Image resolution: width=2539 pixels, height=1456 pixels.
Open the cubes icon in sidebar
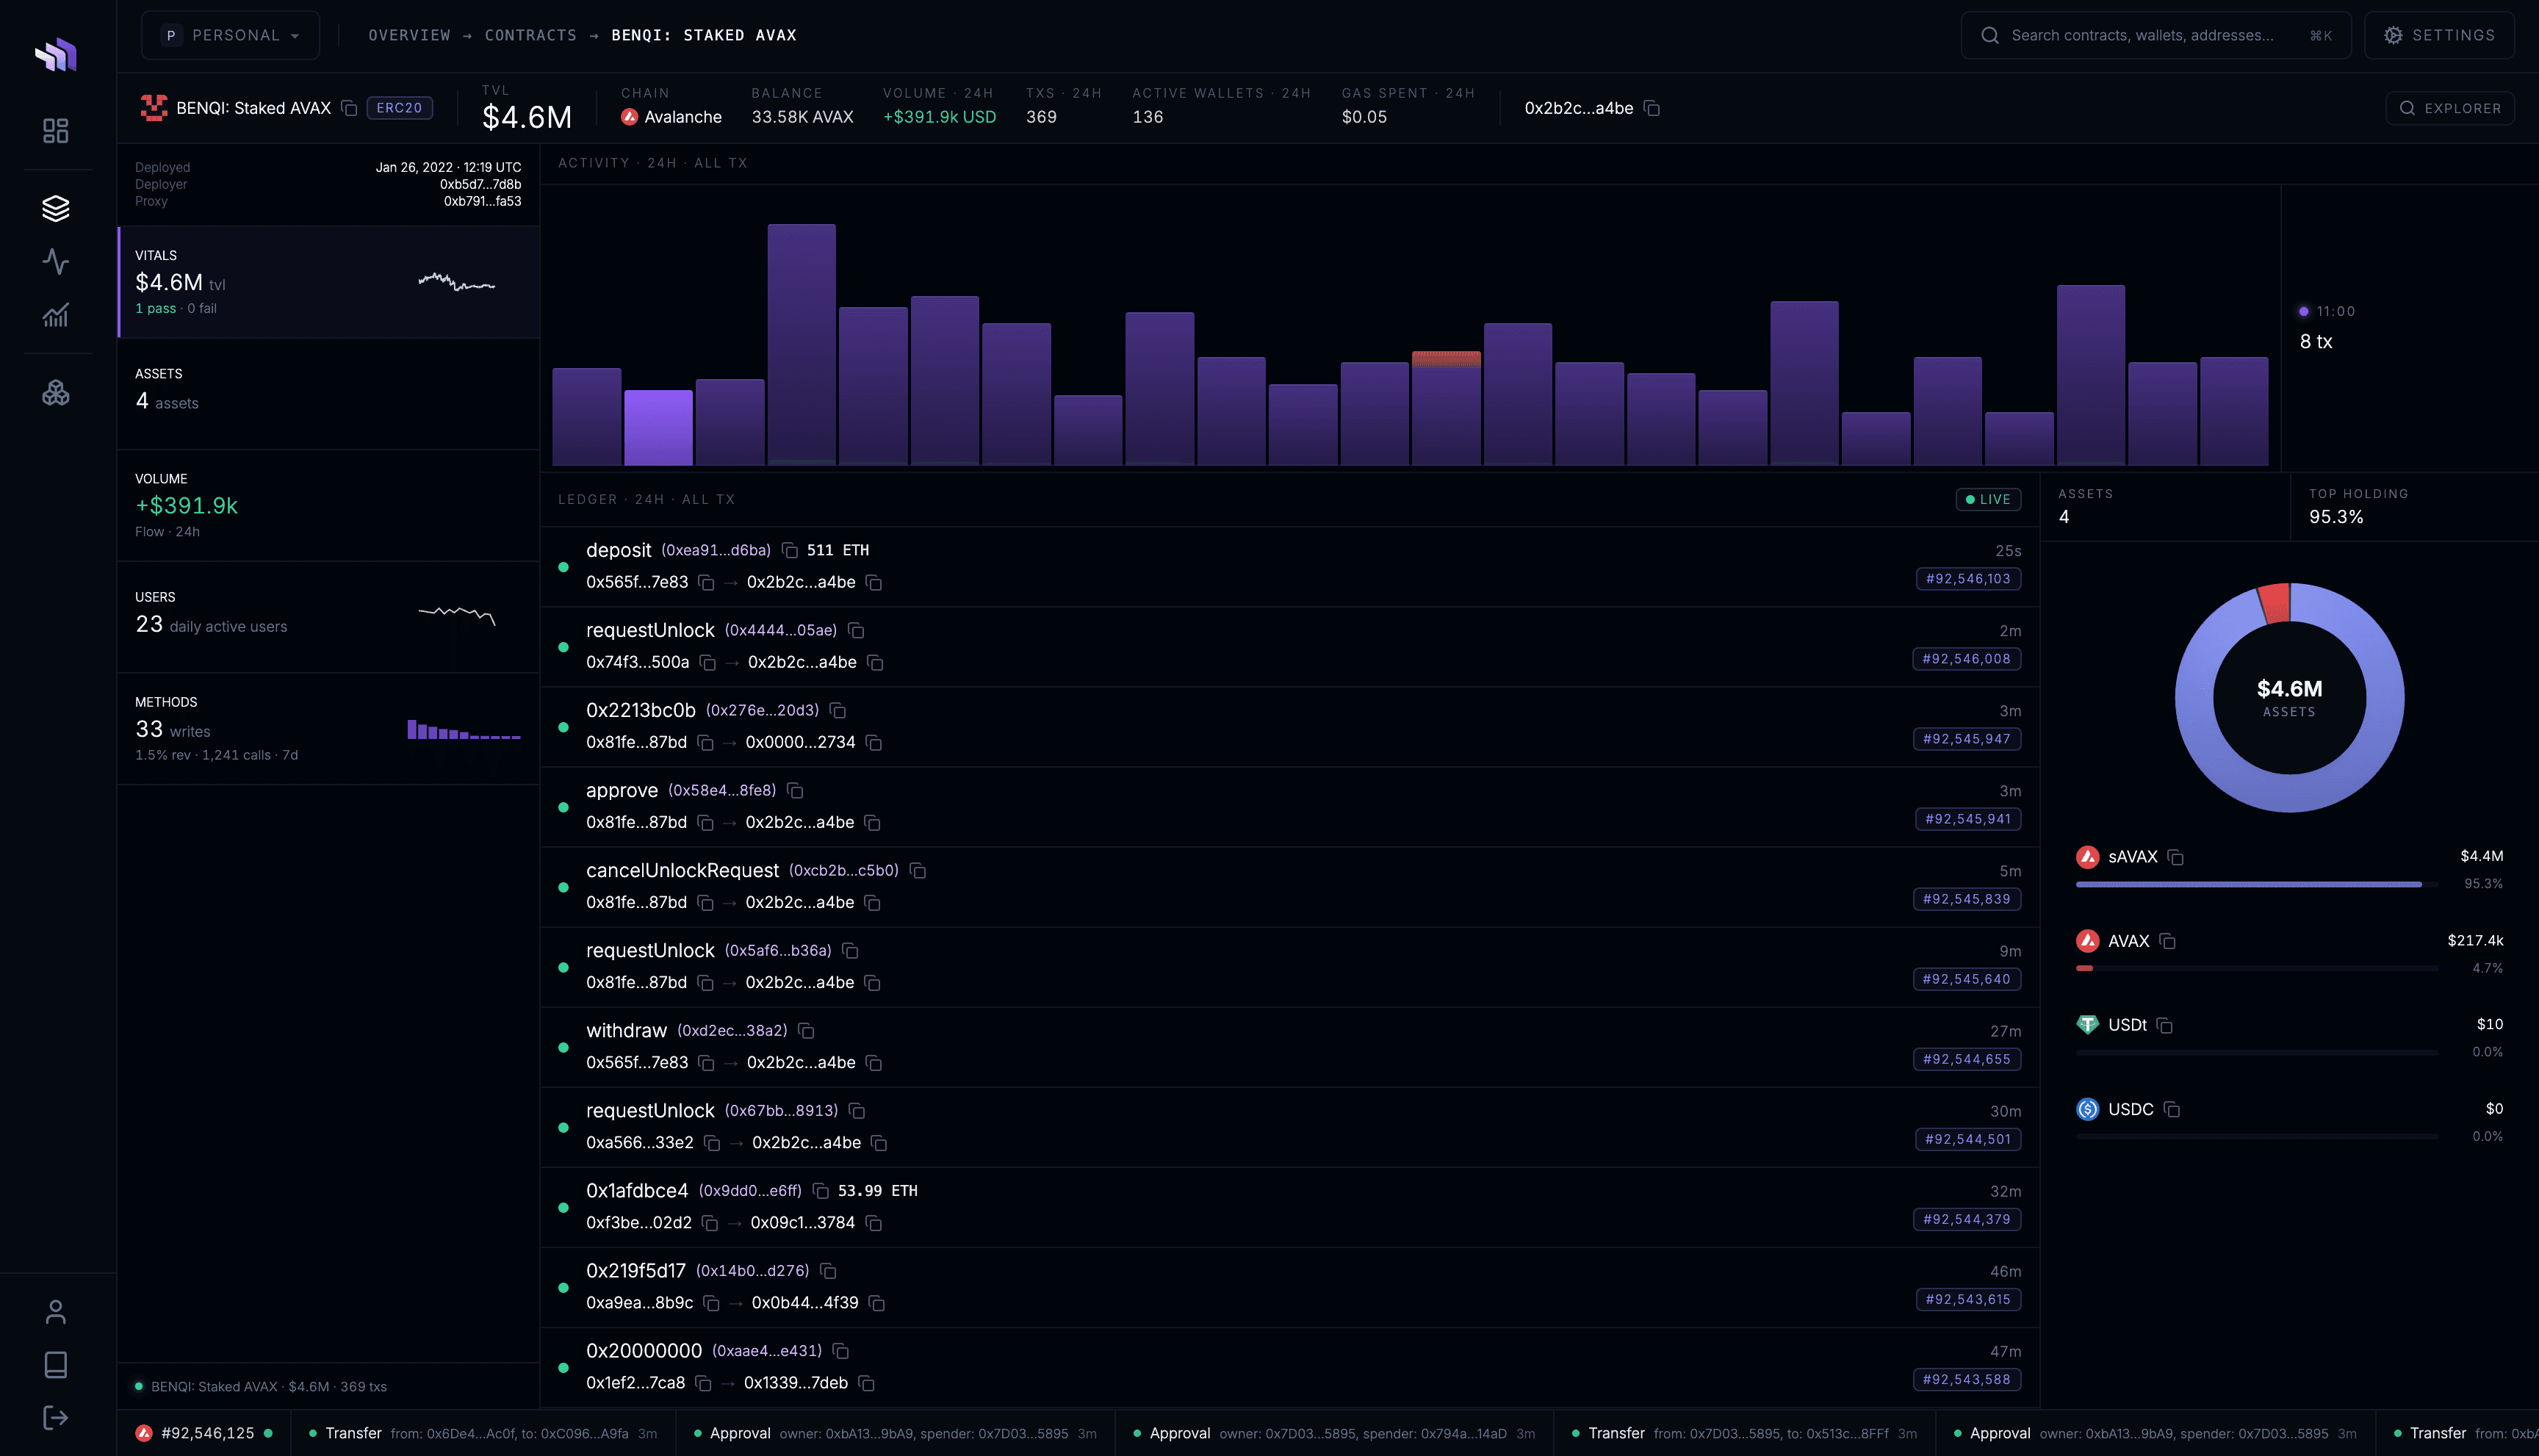click(x=56, y=393)
